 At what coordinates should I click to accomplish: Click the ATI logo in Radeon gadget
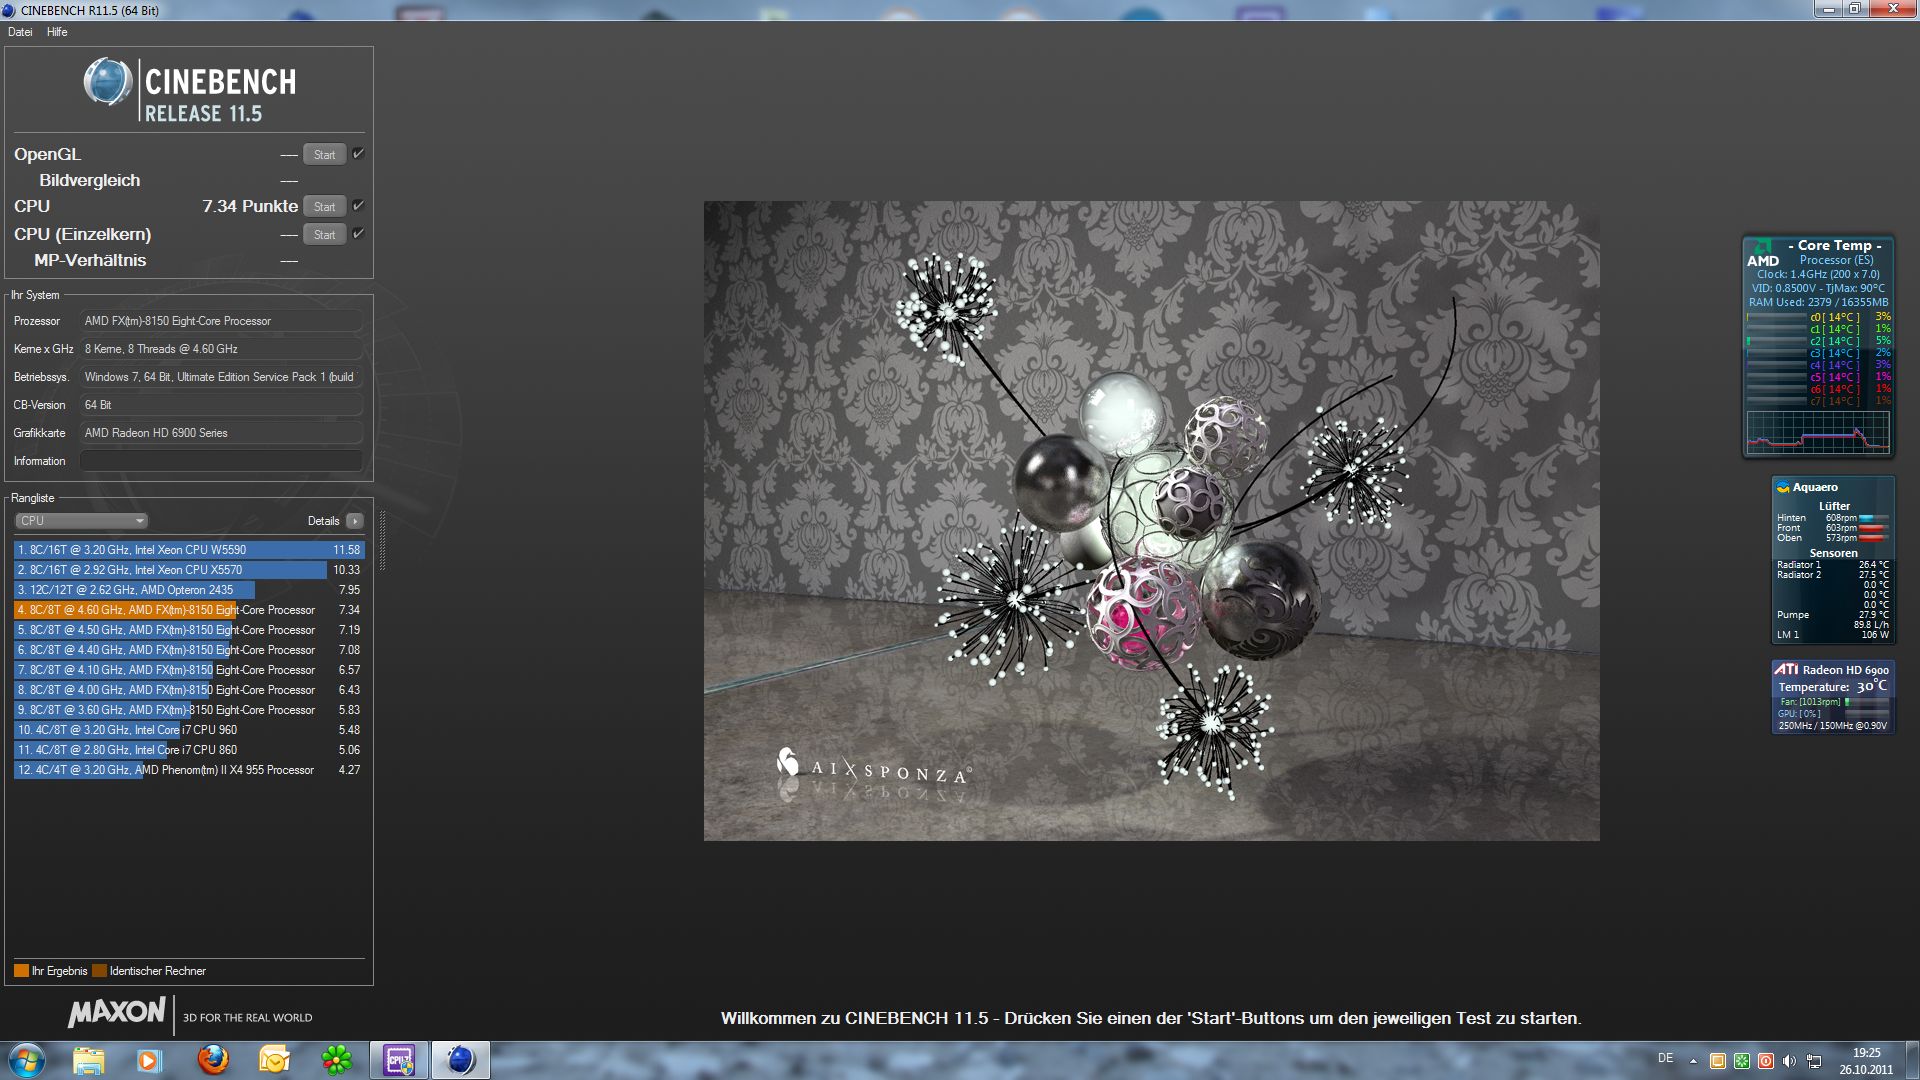(1786, 669)
